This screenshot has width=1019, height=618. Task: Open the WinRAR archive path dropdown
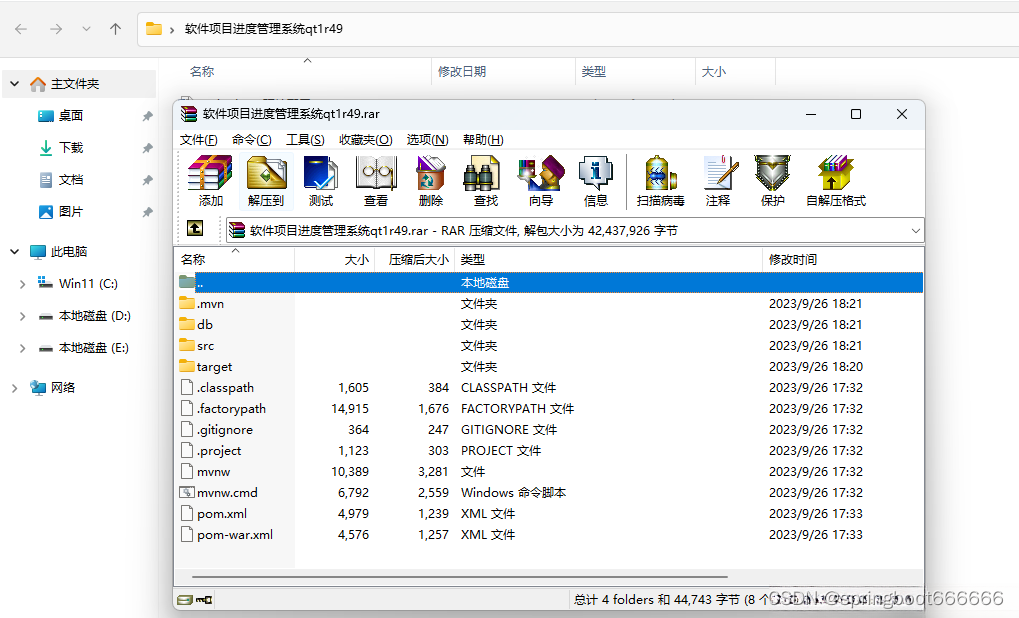coord(916,231)
